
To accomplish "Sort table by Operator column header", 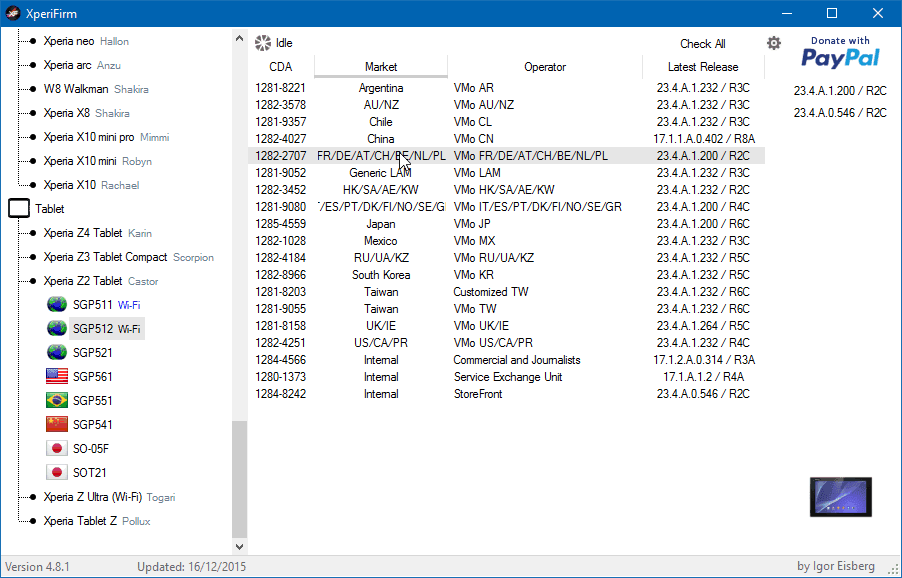I will [545, 67].
